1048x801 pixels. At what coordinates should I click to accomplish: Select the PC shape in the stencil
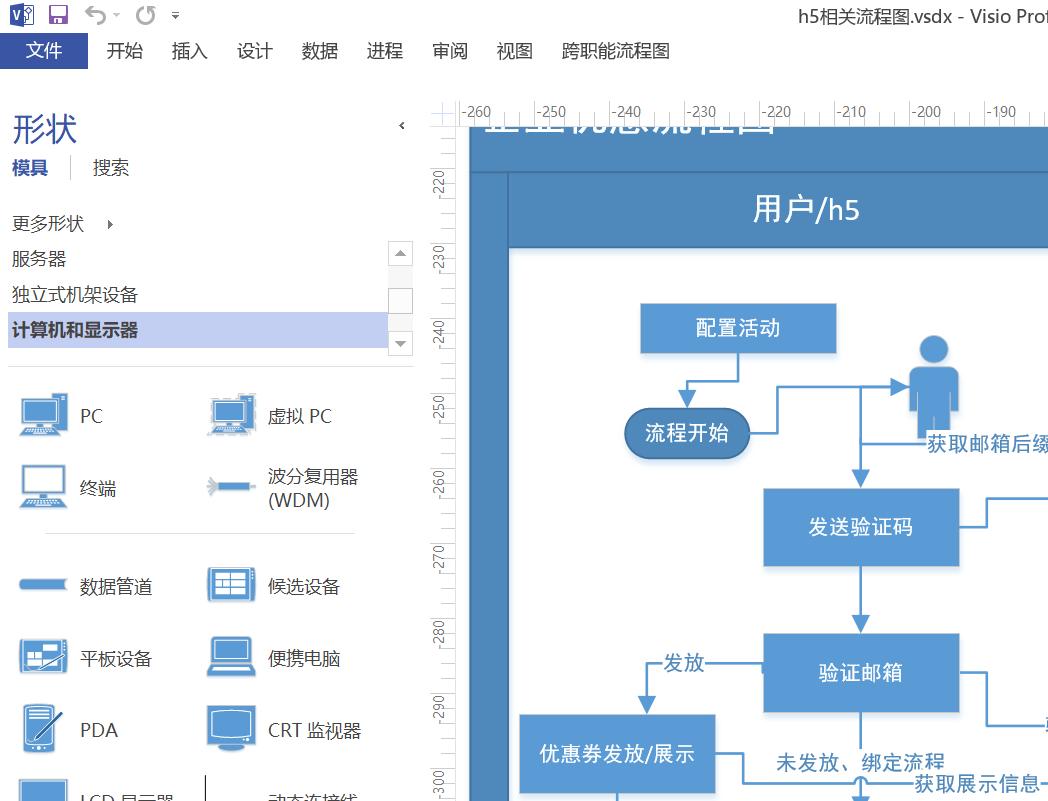click(44, 415)
